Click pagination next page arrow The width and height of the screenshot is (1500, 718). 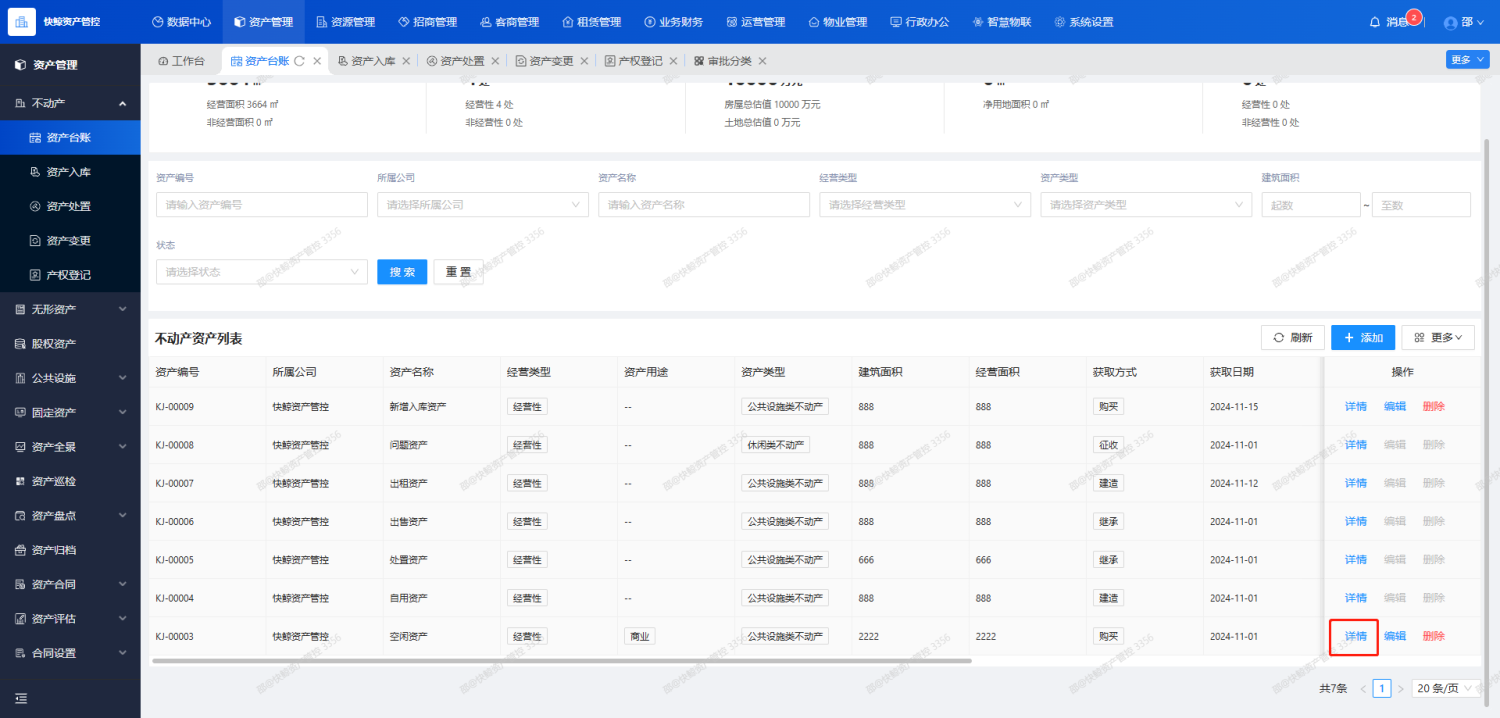click(x=1400, y=688)
